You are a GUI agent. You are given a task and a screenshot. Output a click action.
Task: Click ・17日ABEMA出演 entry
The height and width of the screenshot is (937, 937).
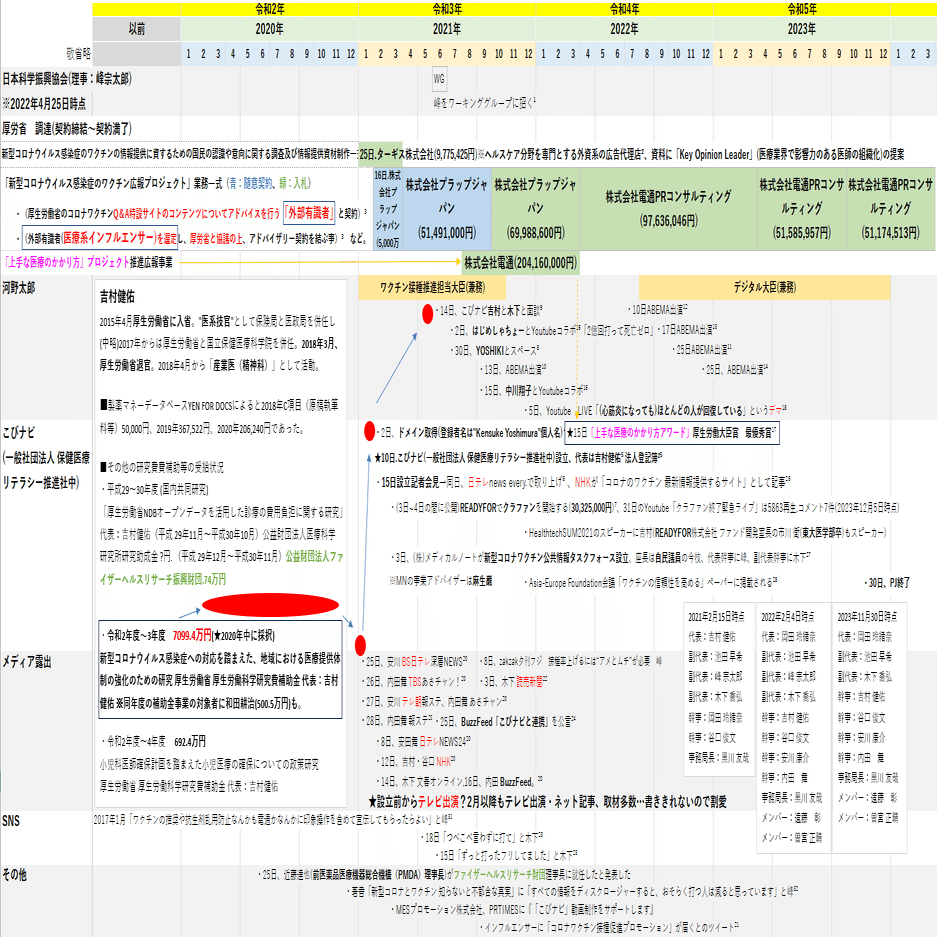click(687, 330)
